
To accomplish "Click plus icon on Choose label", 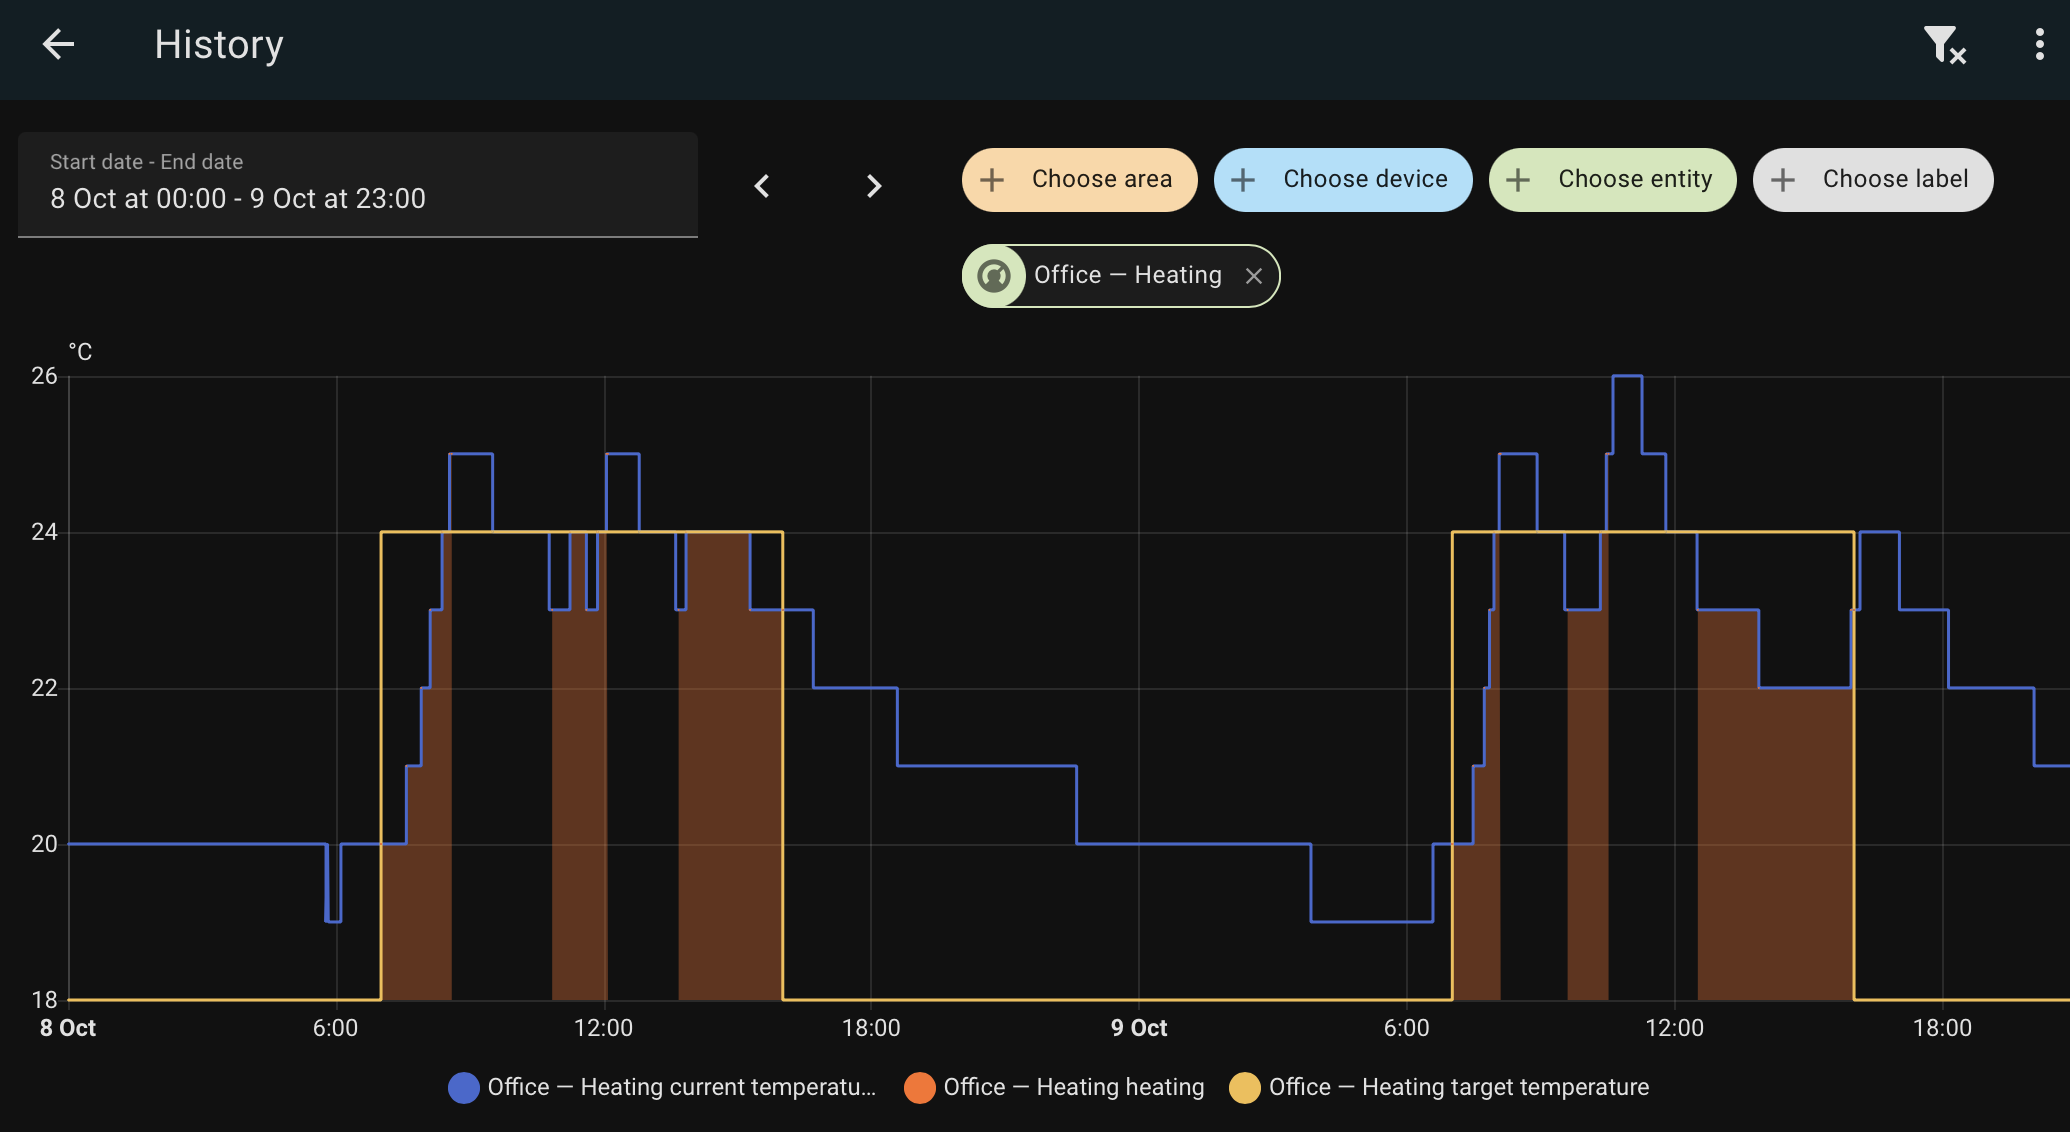I will click(1783, 180).
